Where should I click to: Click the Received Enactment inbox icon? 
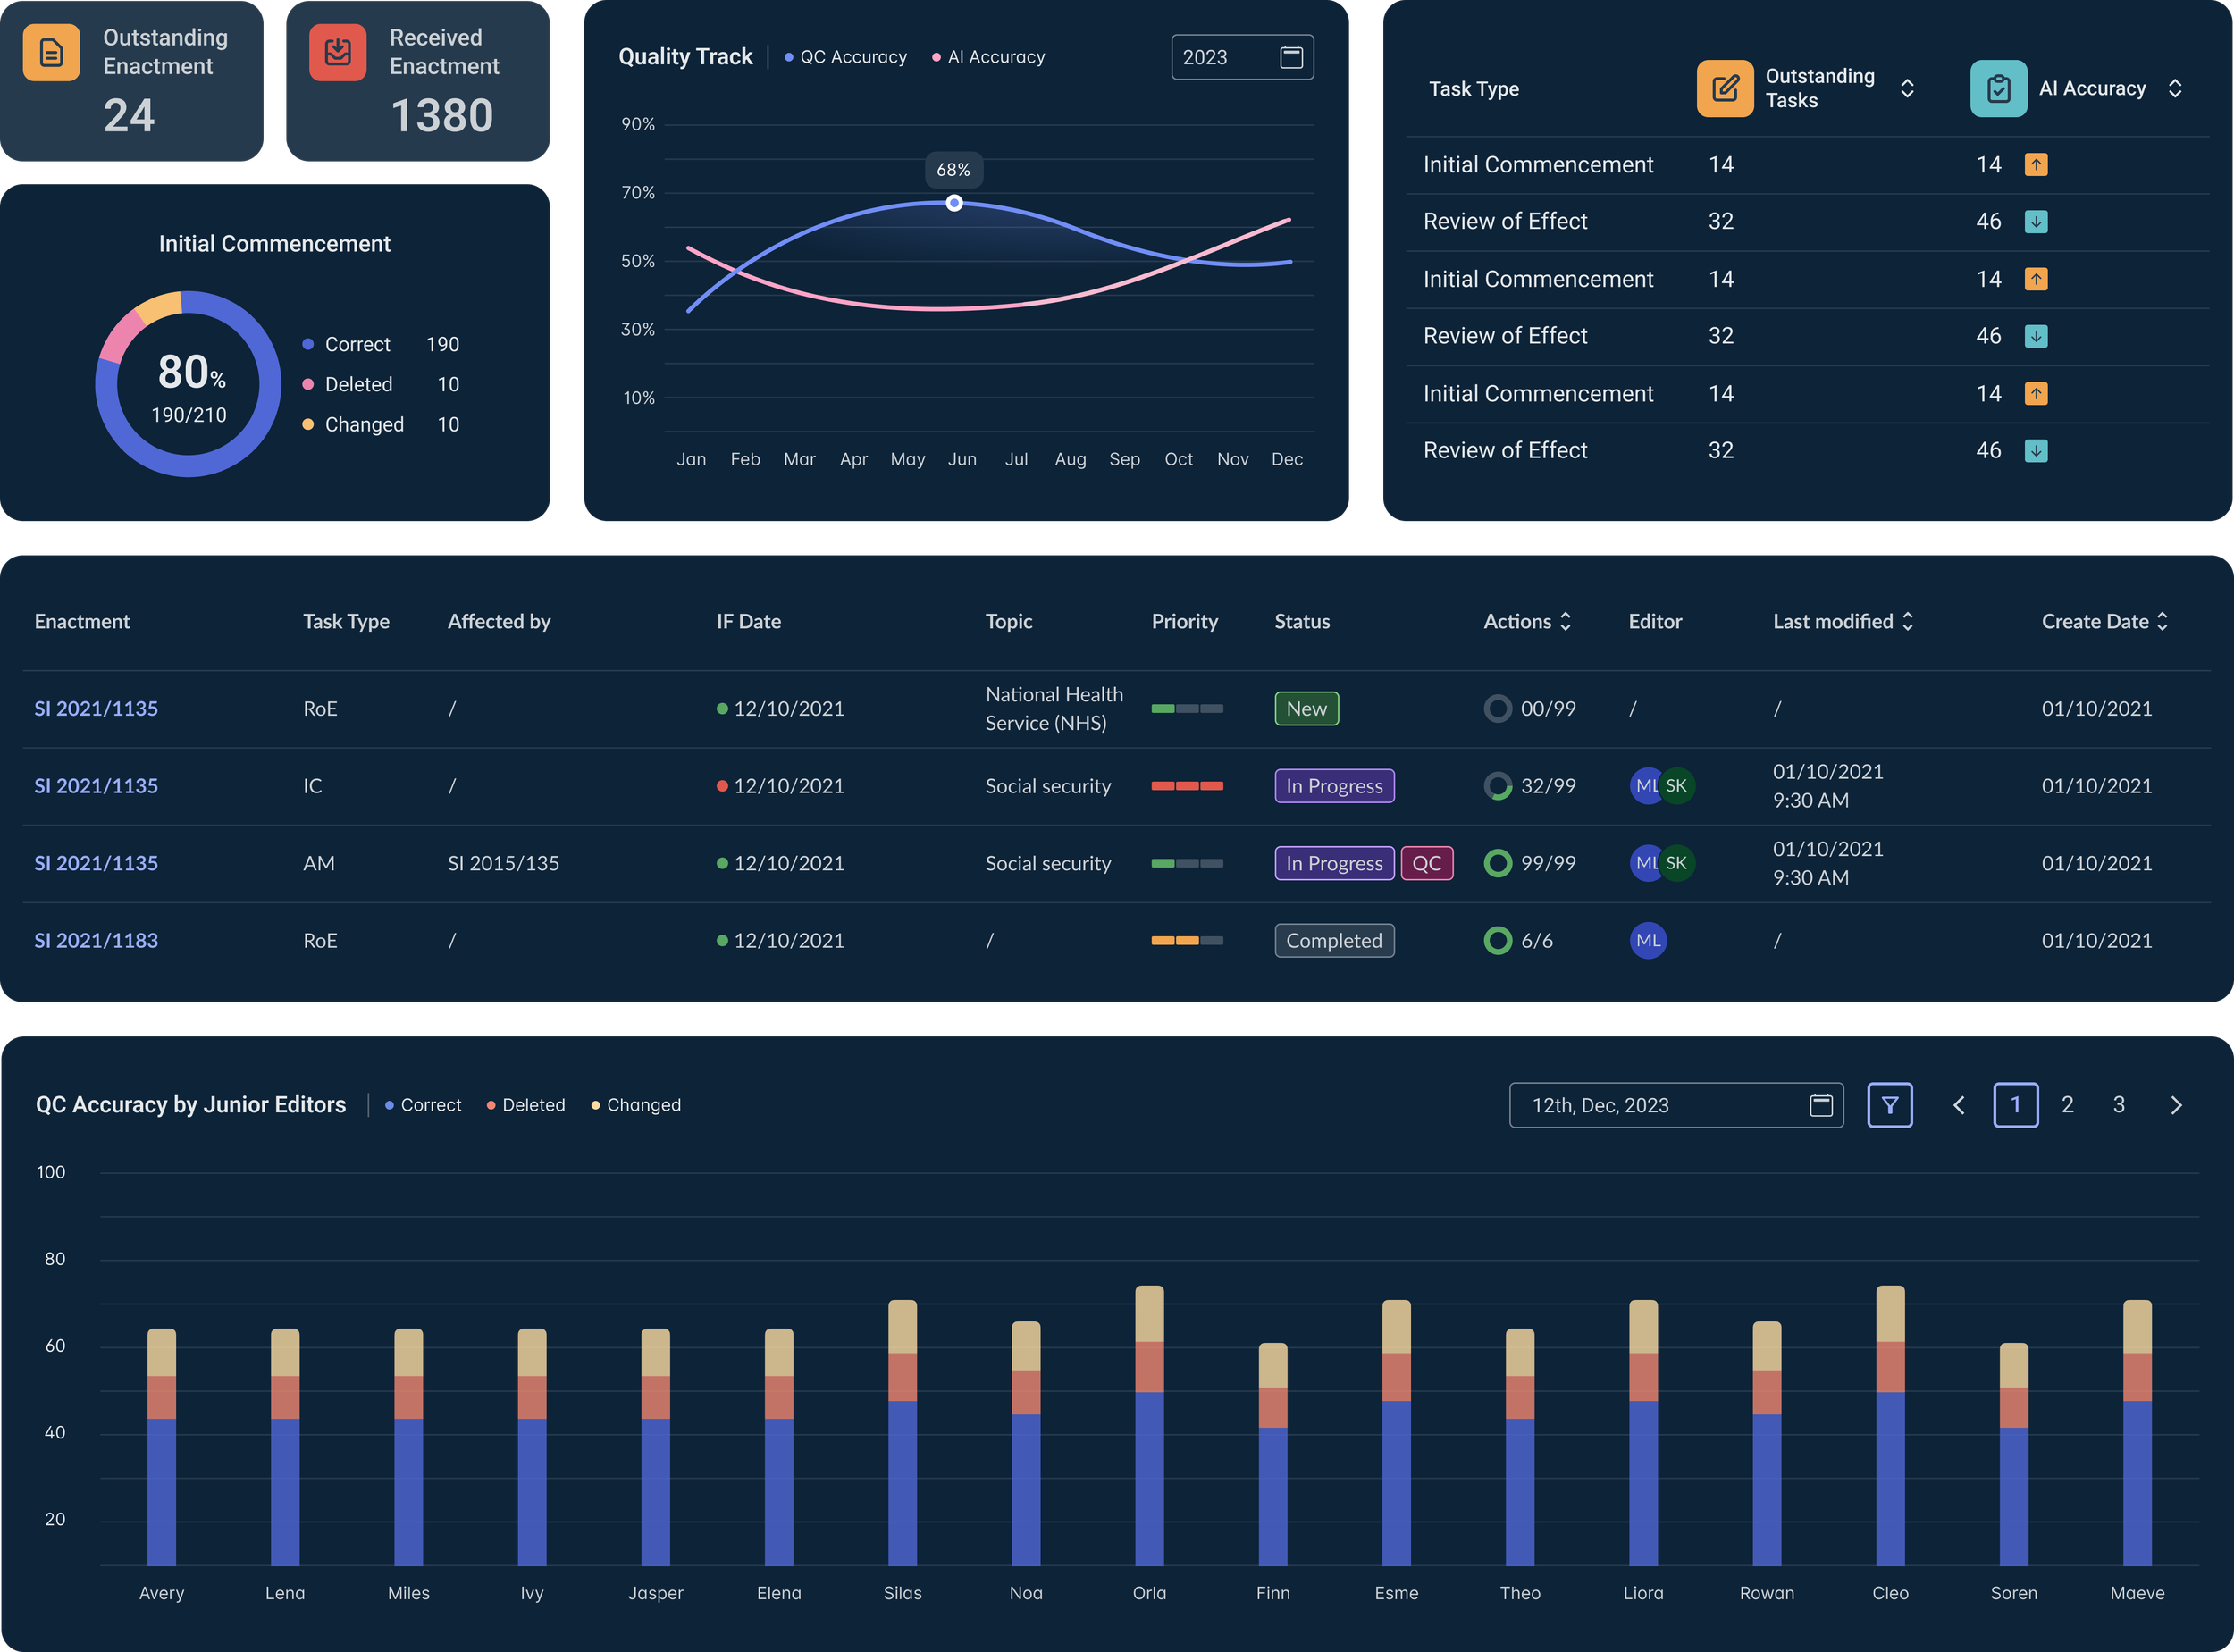point(338,52)
